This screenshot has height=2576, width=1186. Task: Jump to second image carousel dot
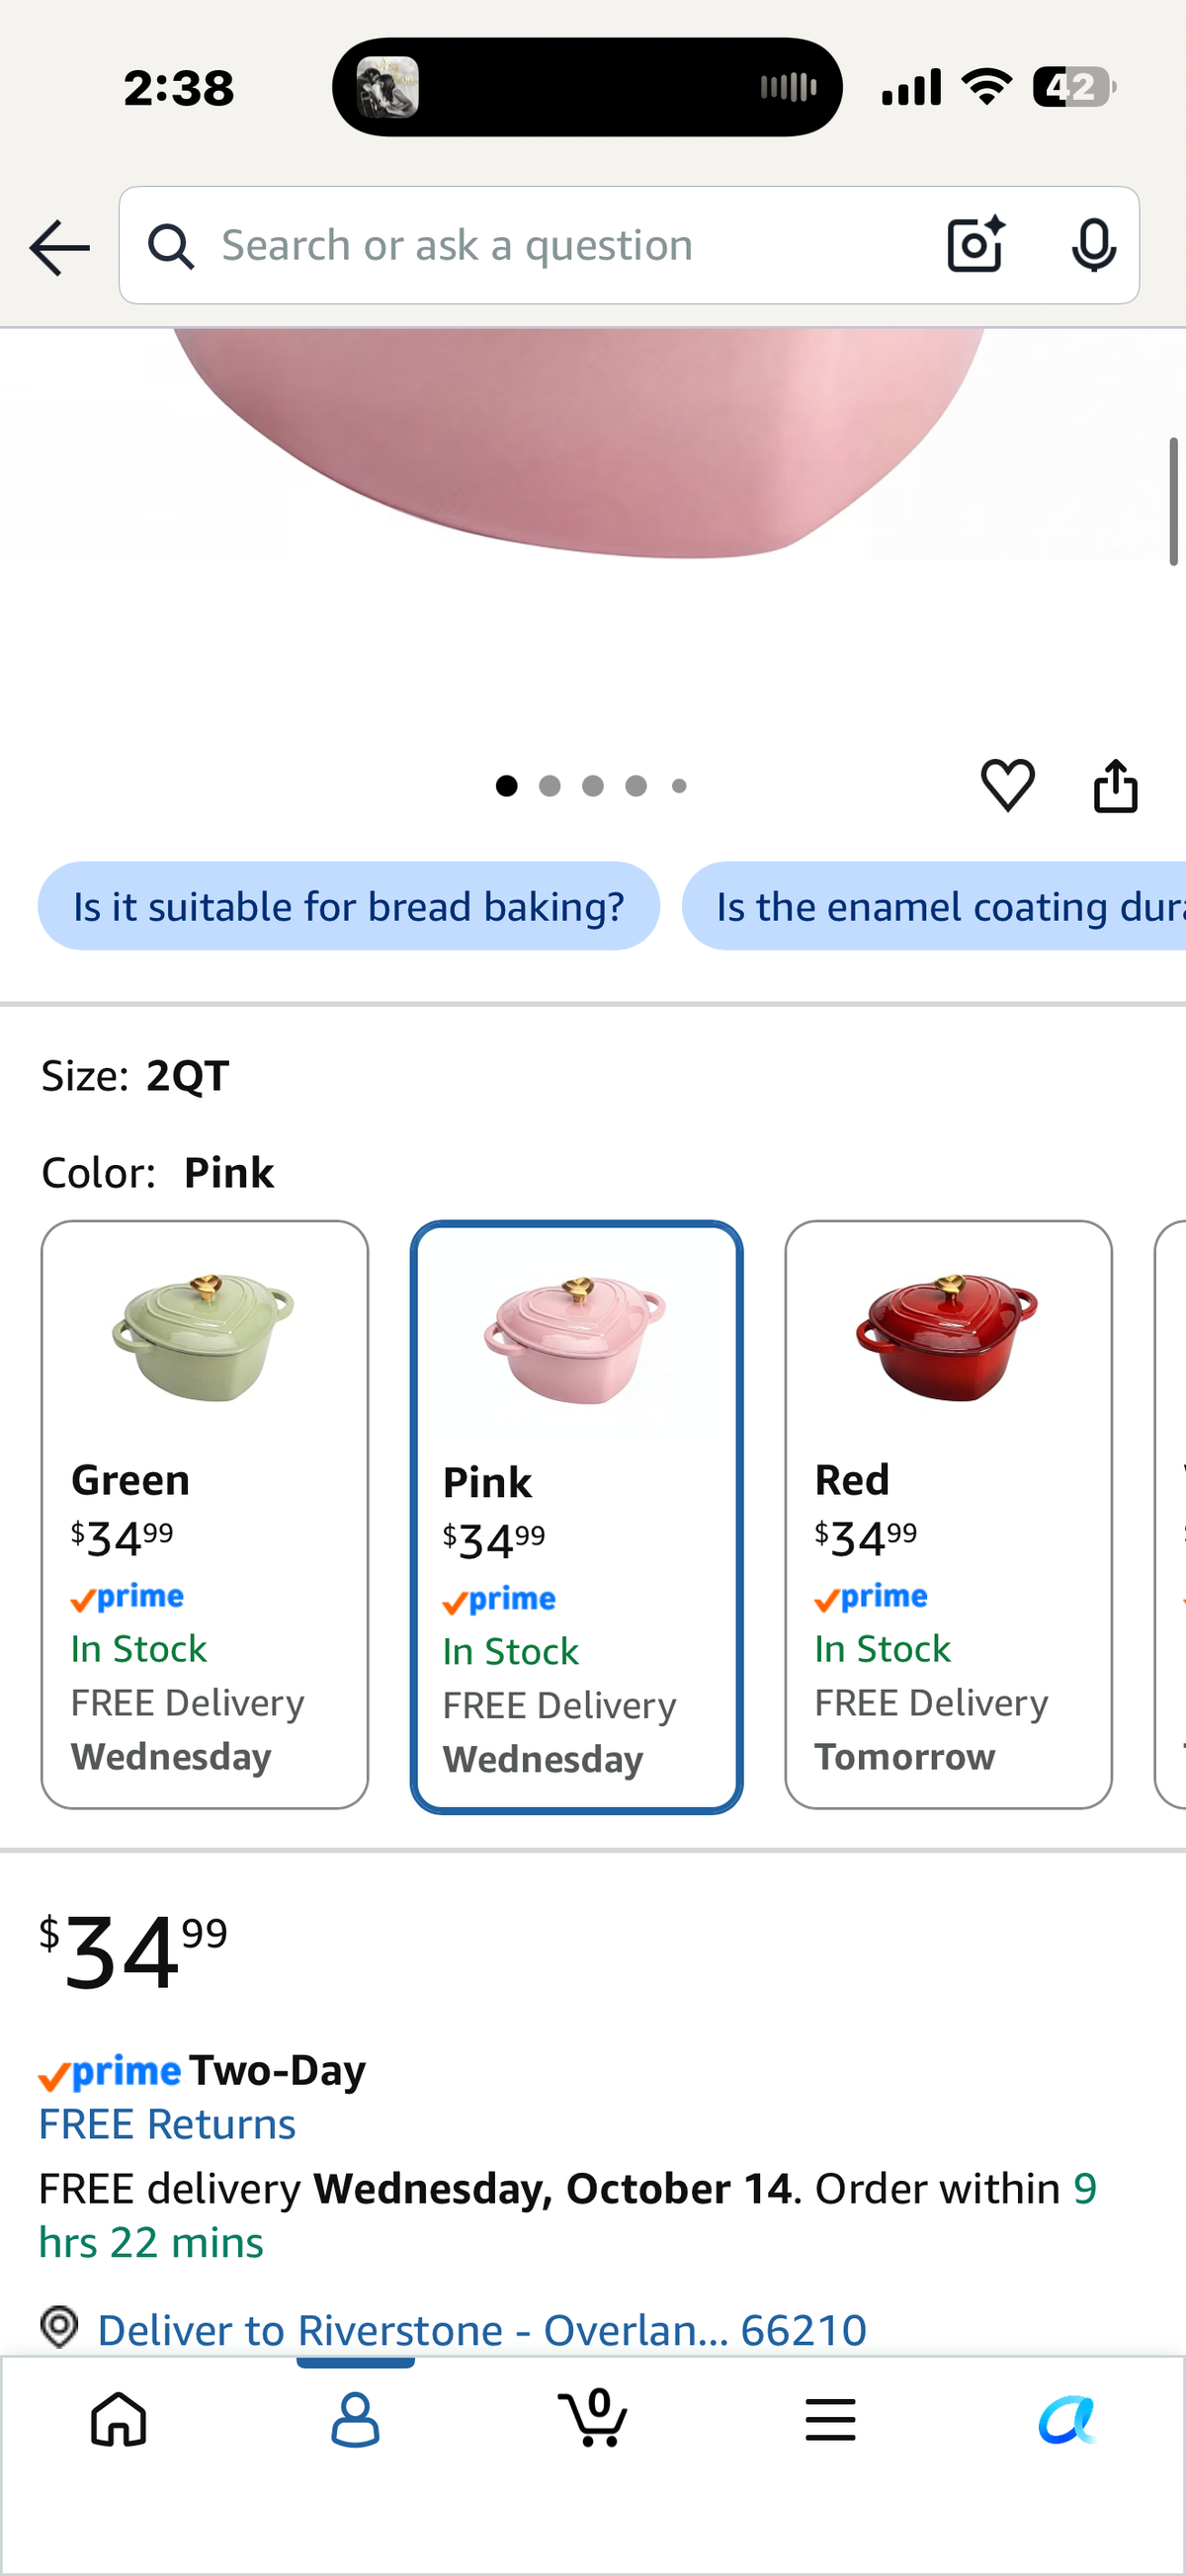[549, 786]
